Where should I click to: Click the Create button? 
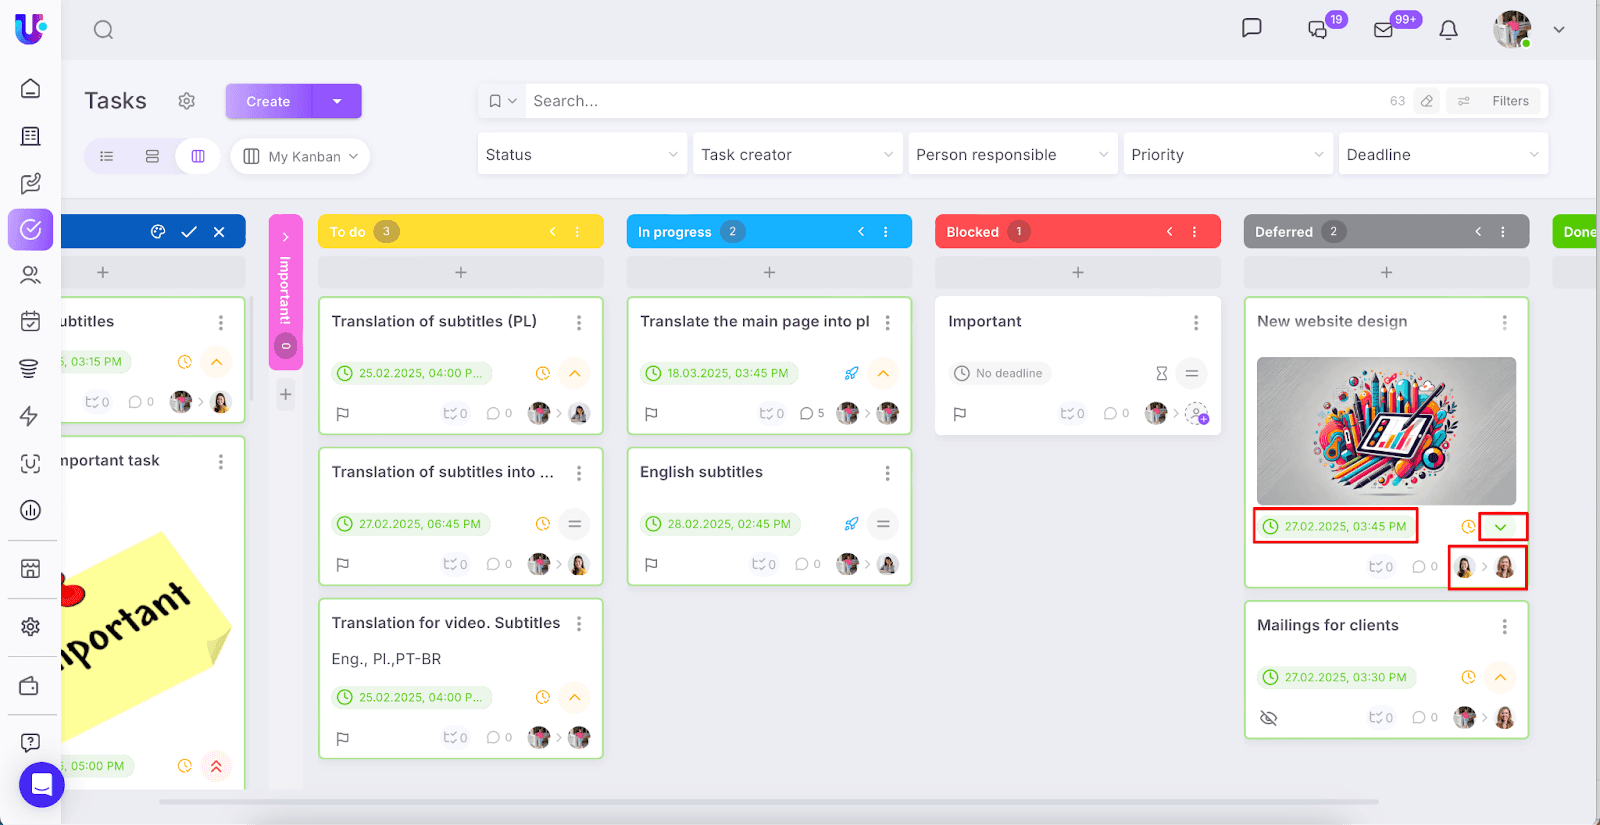coord(268,101)
